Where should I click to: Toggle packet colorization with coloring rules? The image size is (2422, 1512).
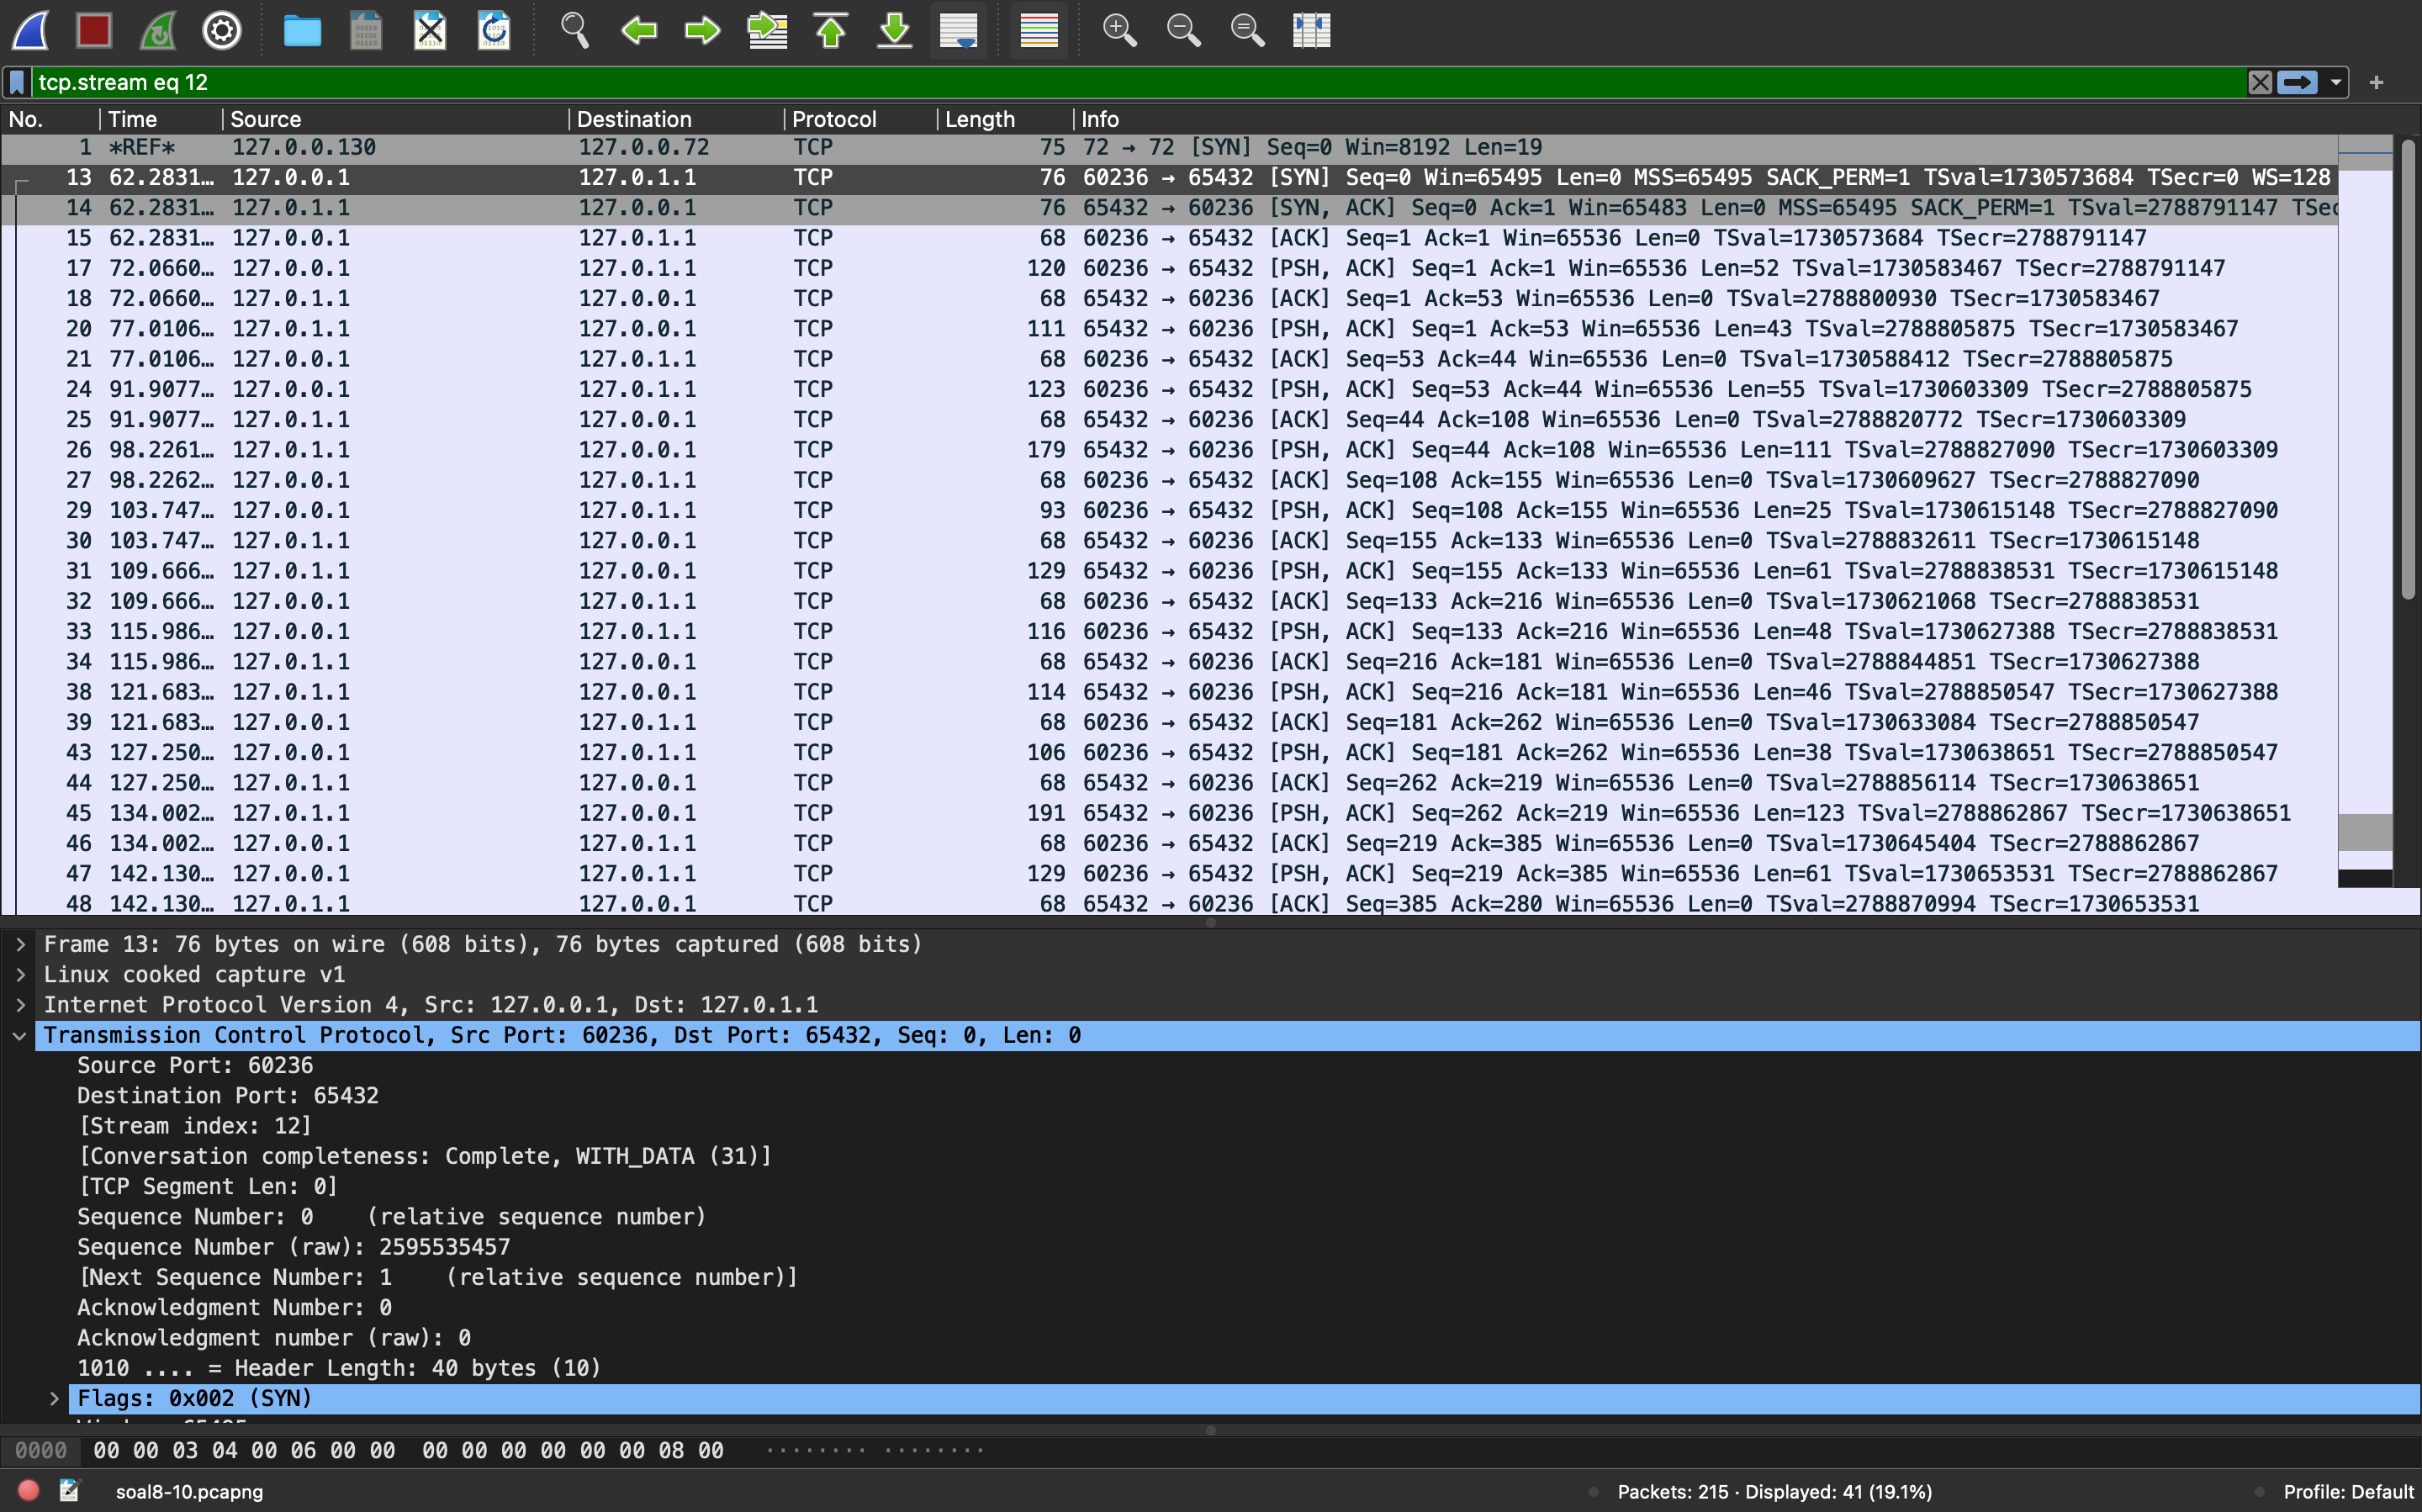(1038, 30)
